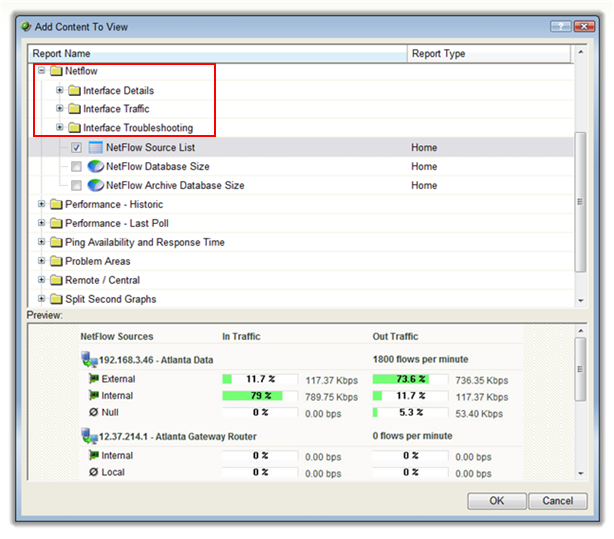Click the Interface Details folder icon
The height and width of the screenshot is (539, 614).
tap(74, 91)
